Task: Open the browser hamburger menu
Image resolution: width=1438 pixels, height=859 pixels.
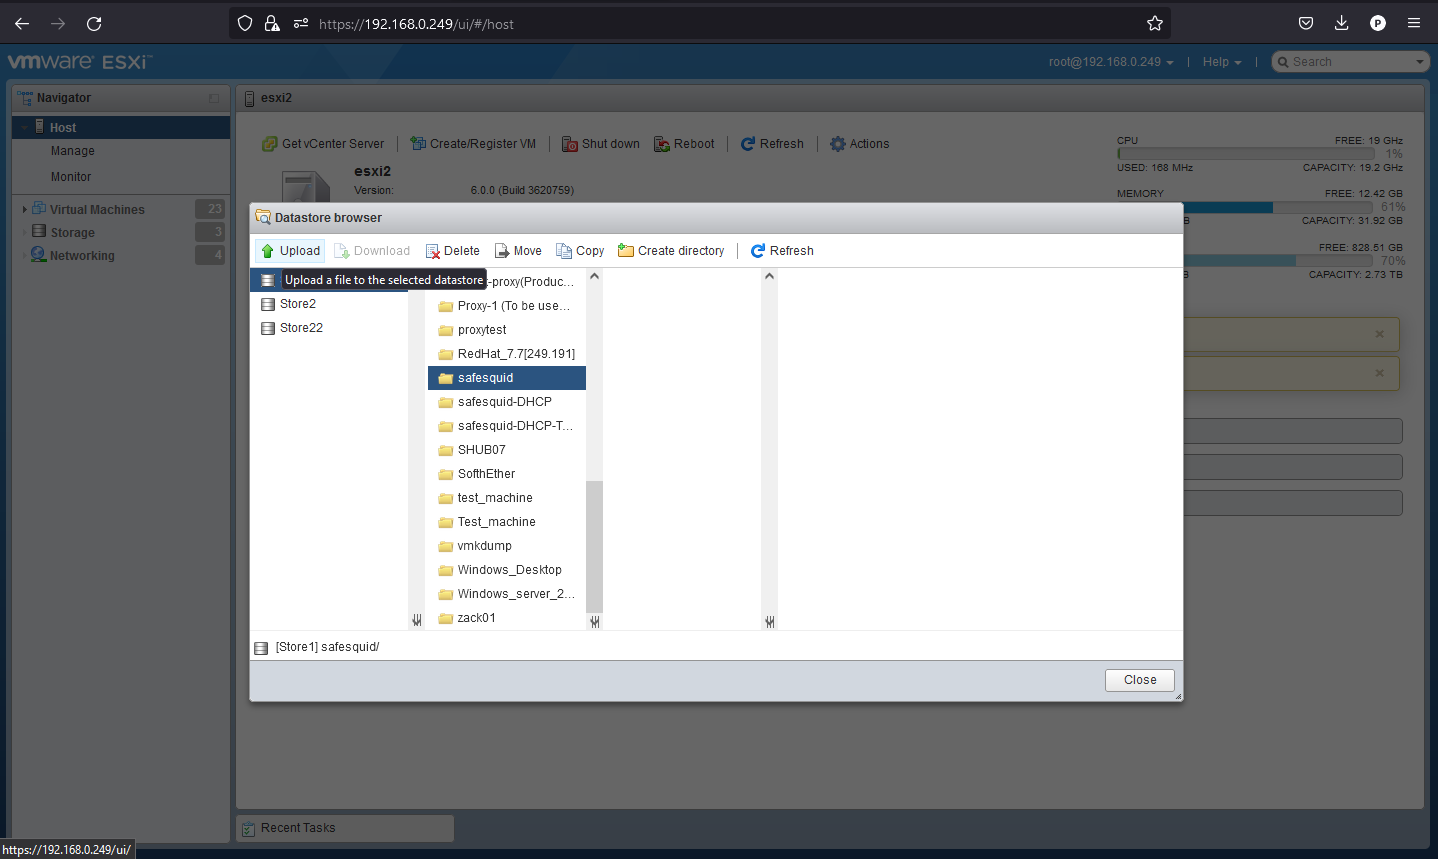Action: (x=1414, y=23)
